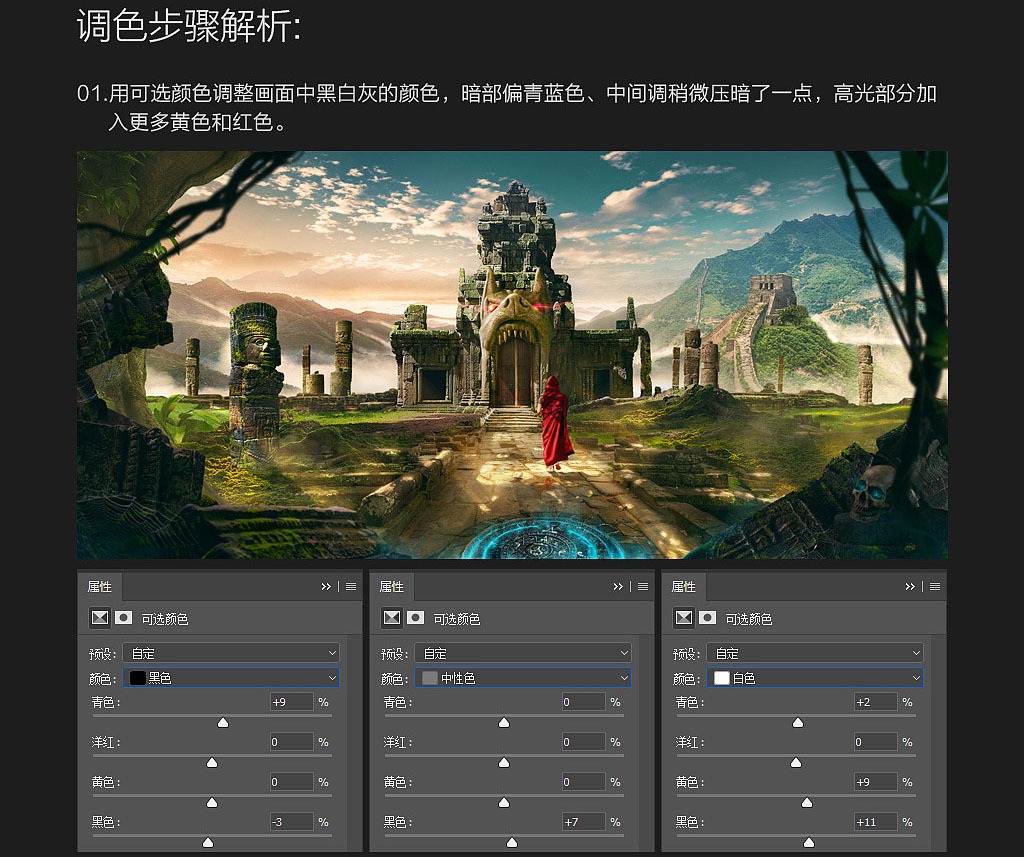The image size is (1024, 857).
Task: Open the 预设 dropdown in the 中性色 panel
Action: pos(523,653)
